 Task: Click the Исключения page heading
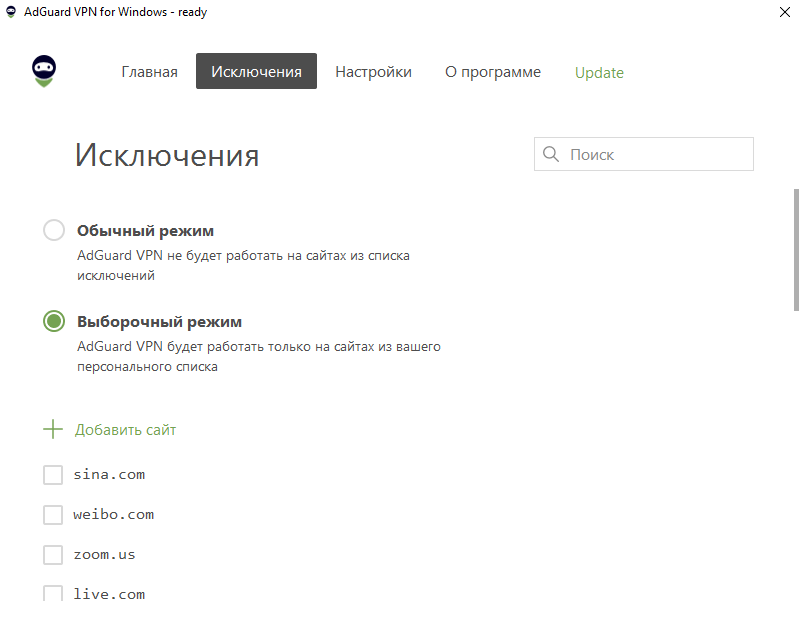167,155
